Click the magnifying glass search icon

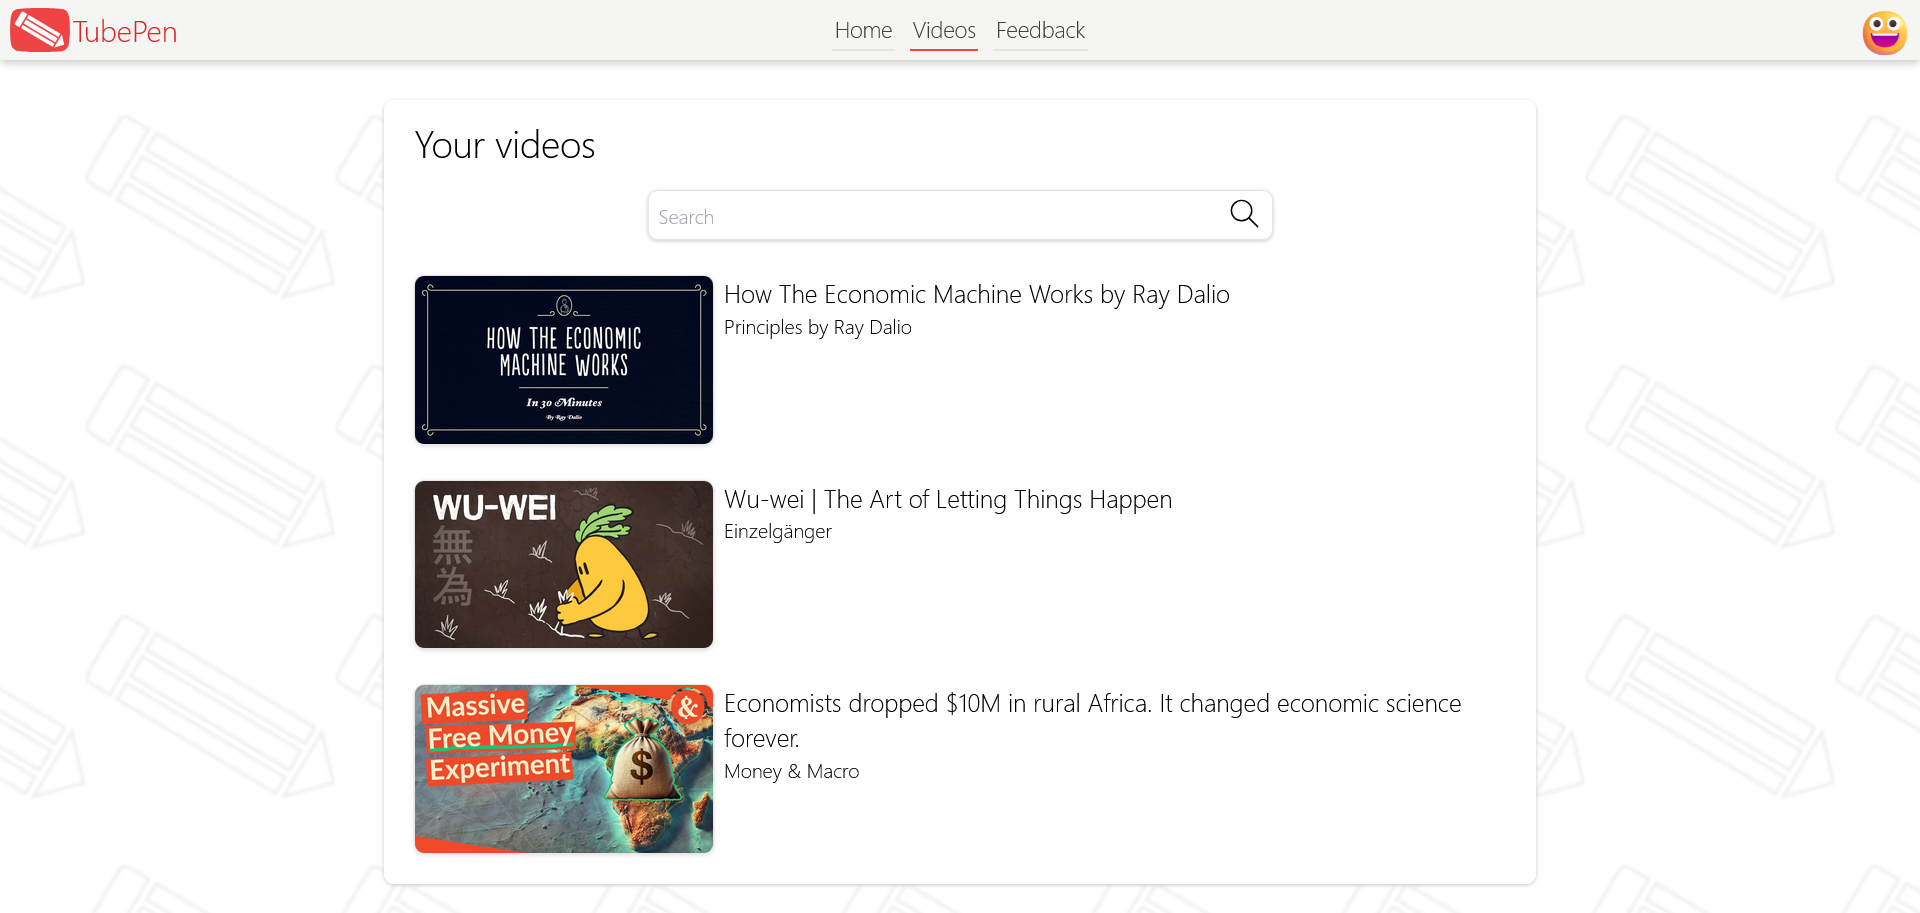(1244, 214)
